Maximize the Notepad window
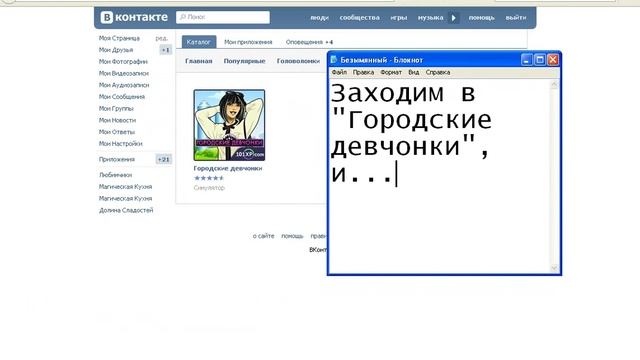640x360 pixels. point(540,60)
